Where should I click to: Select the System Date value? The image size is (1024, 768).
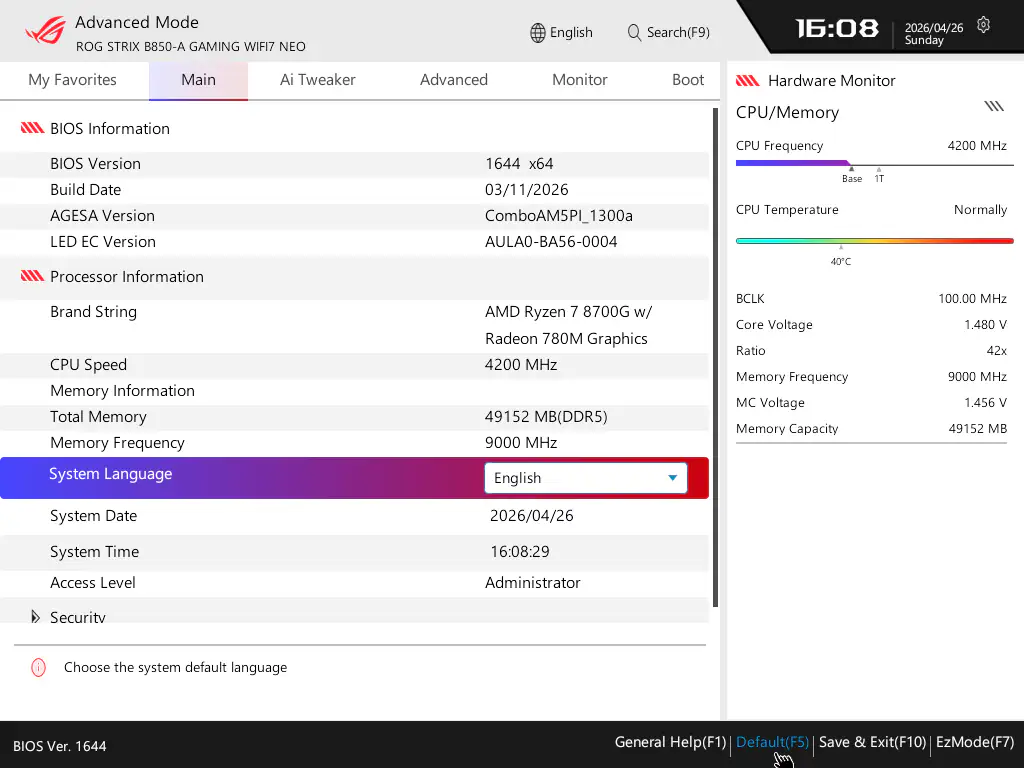(532, 516)
